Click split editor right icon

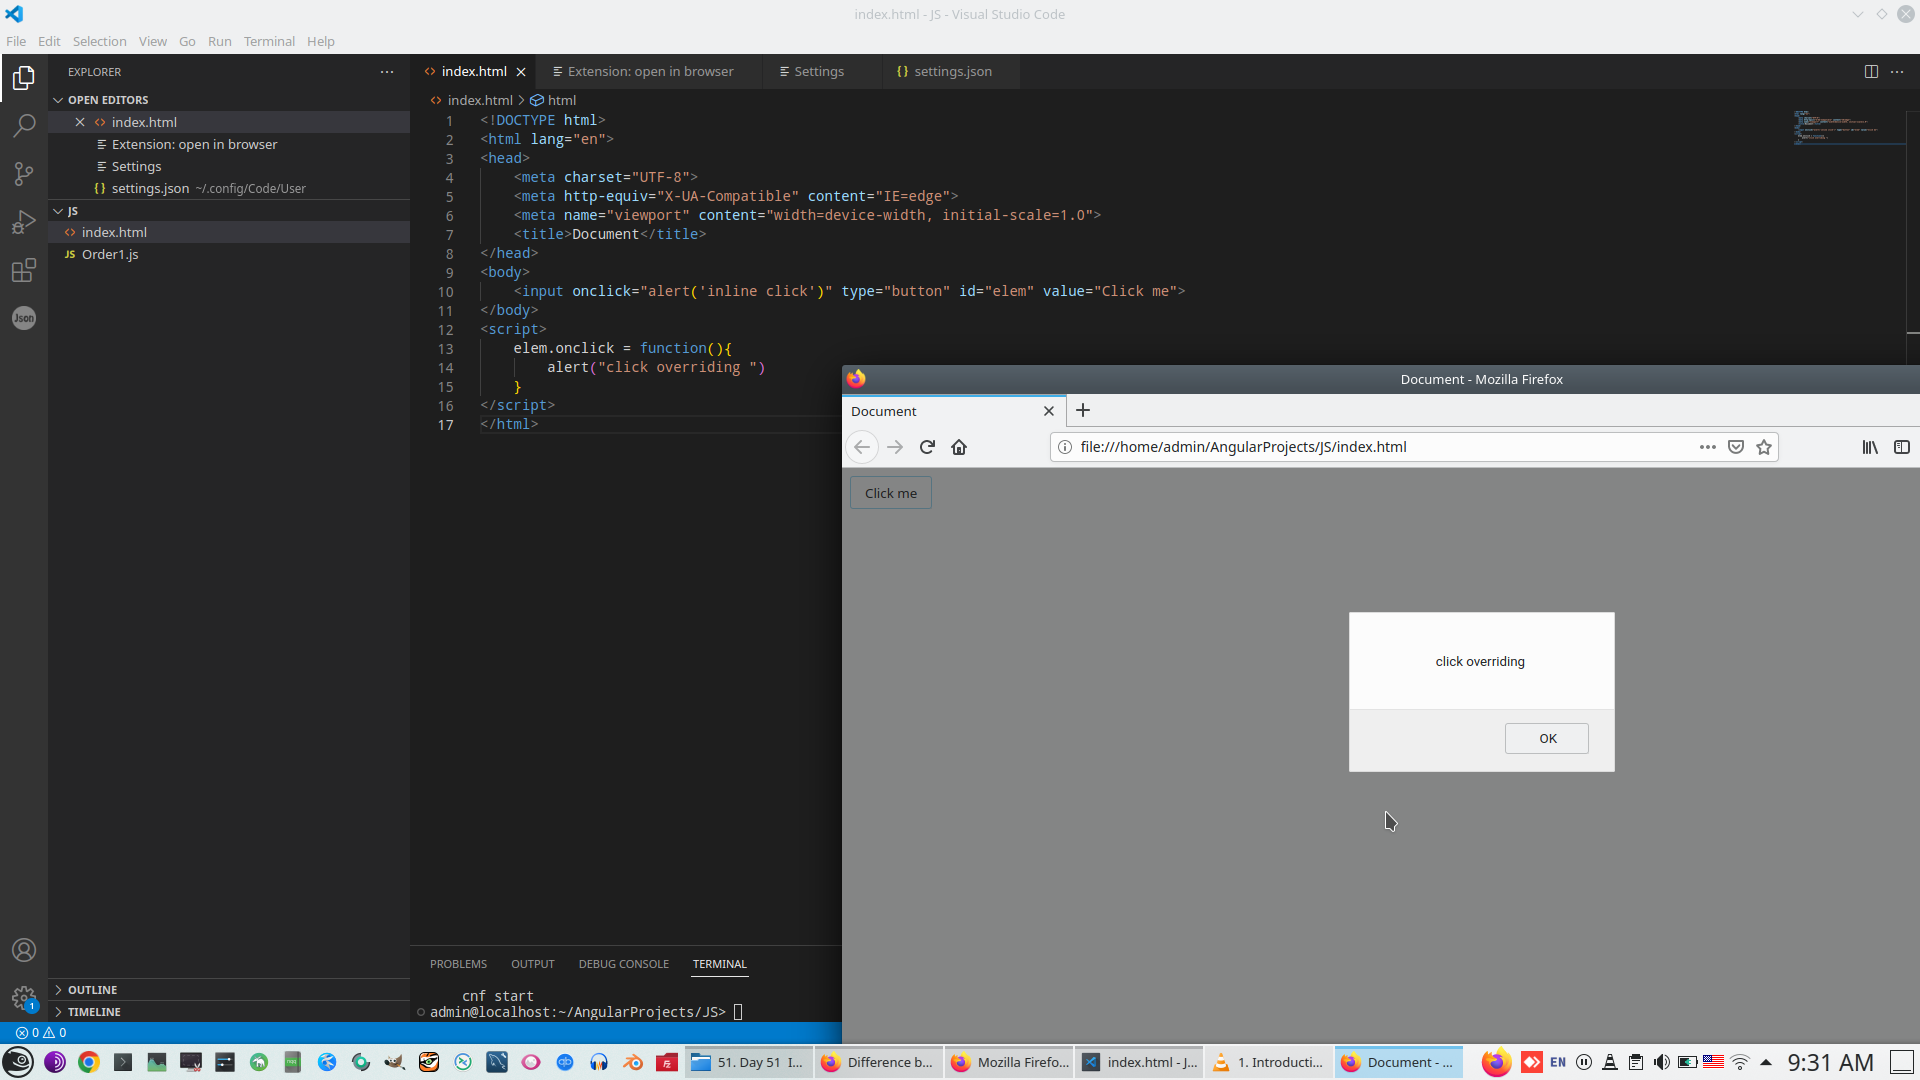pos(1871,72)
